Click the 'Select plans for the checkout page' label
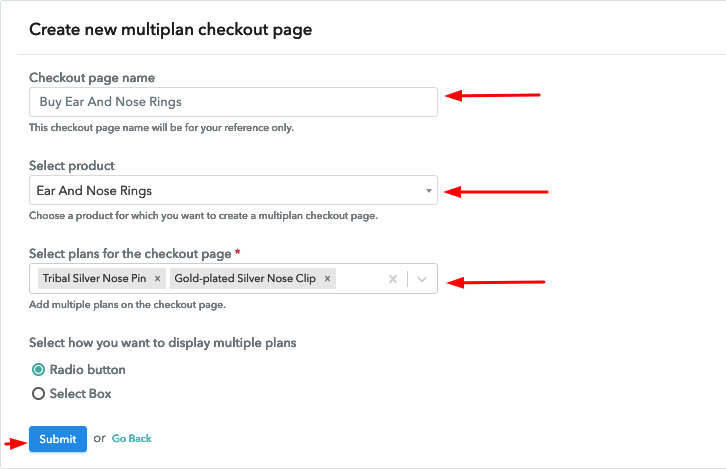The height and width of the screenshot is (469, 726). [130, 254]
